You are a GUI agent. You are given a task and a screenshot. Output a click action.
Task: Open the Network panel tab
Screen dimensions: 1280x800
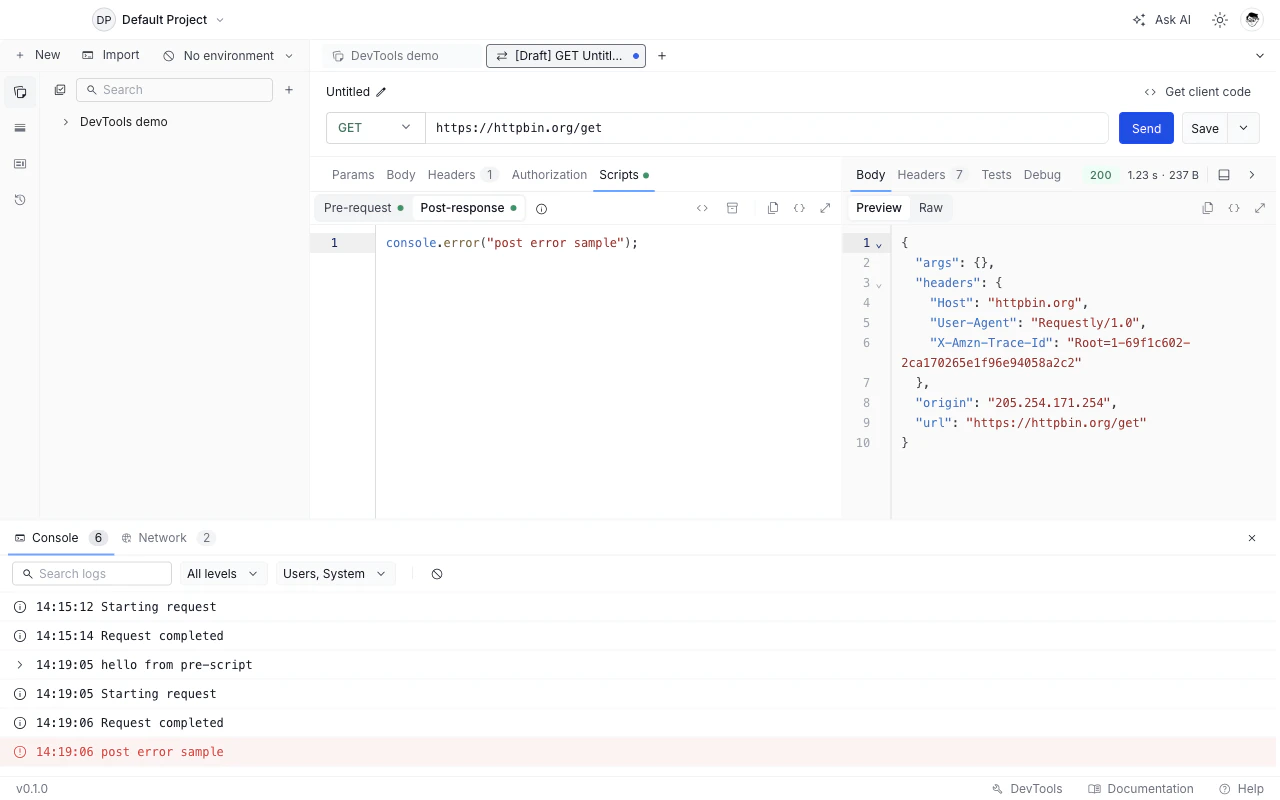pyautogui.click(x=167, y=538)
